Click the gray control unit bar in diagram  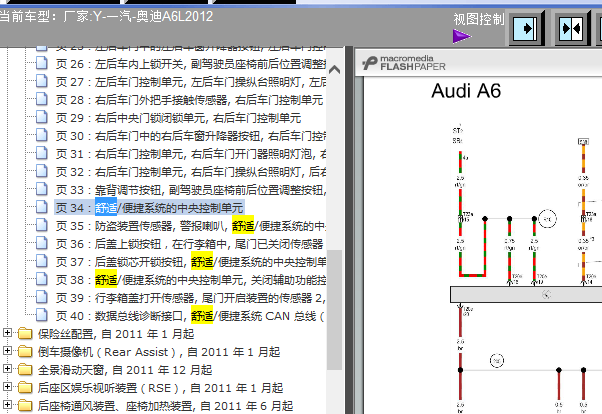[526, 294]
